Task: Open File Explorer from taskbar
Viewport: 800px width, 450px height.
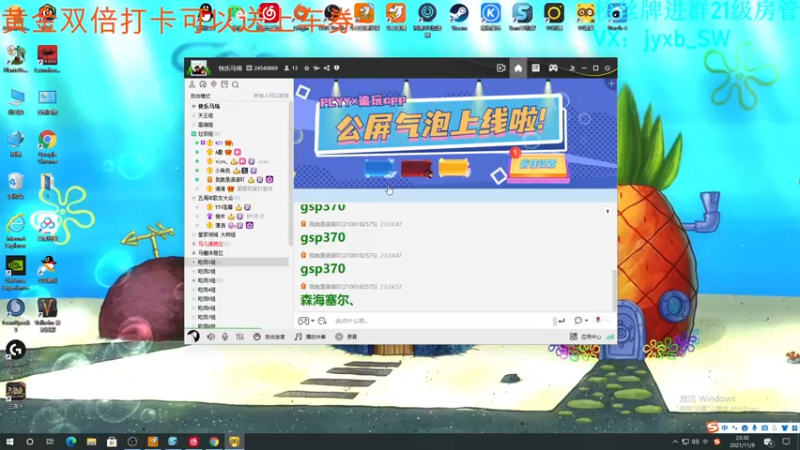Action: click(x=91, y=442)
